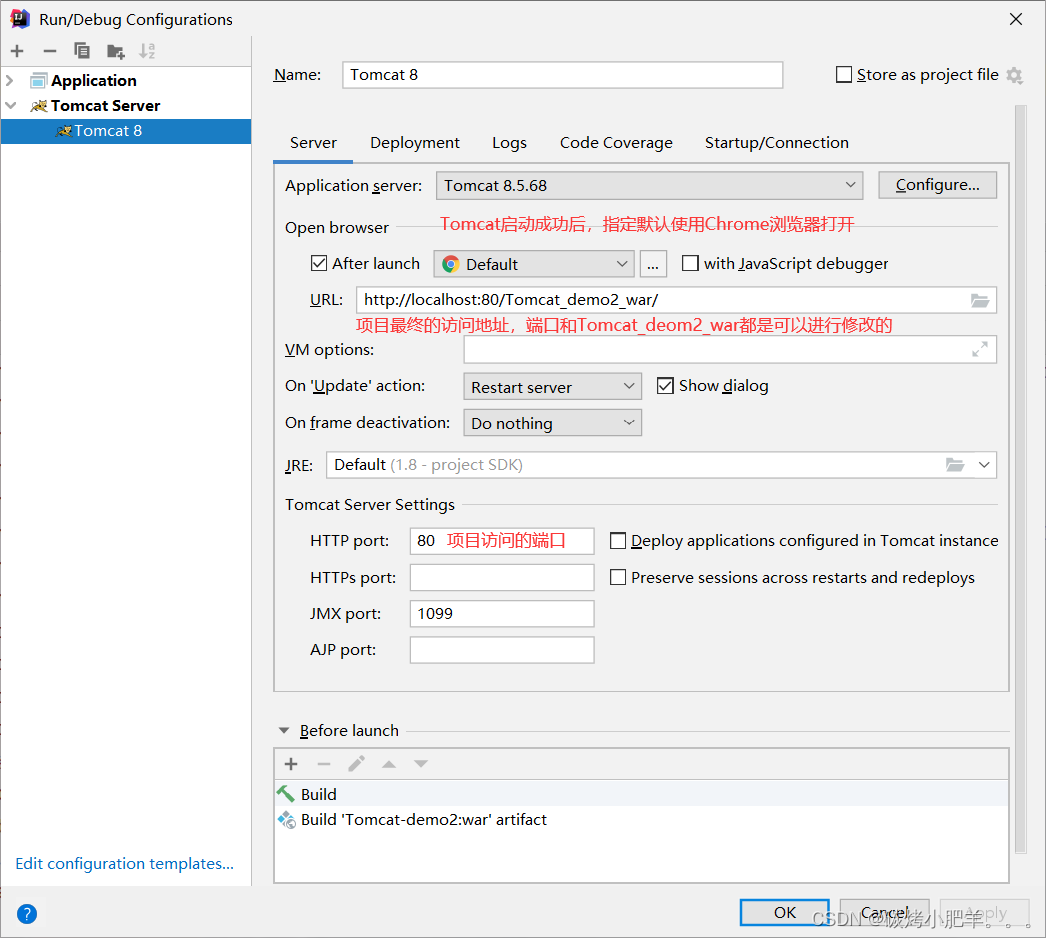Click the vertical scrollbar on the right
This screenshot has height=938, width=1046.
[x=1020, y=478]
